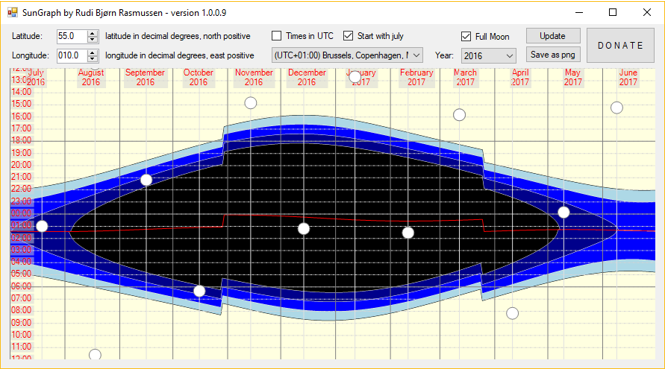Toggle the Full Moon checkbox

tap(466, 37)
